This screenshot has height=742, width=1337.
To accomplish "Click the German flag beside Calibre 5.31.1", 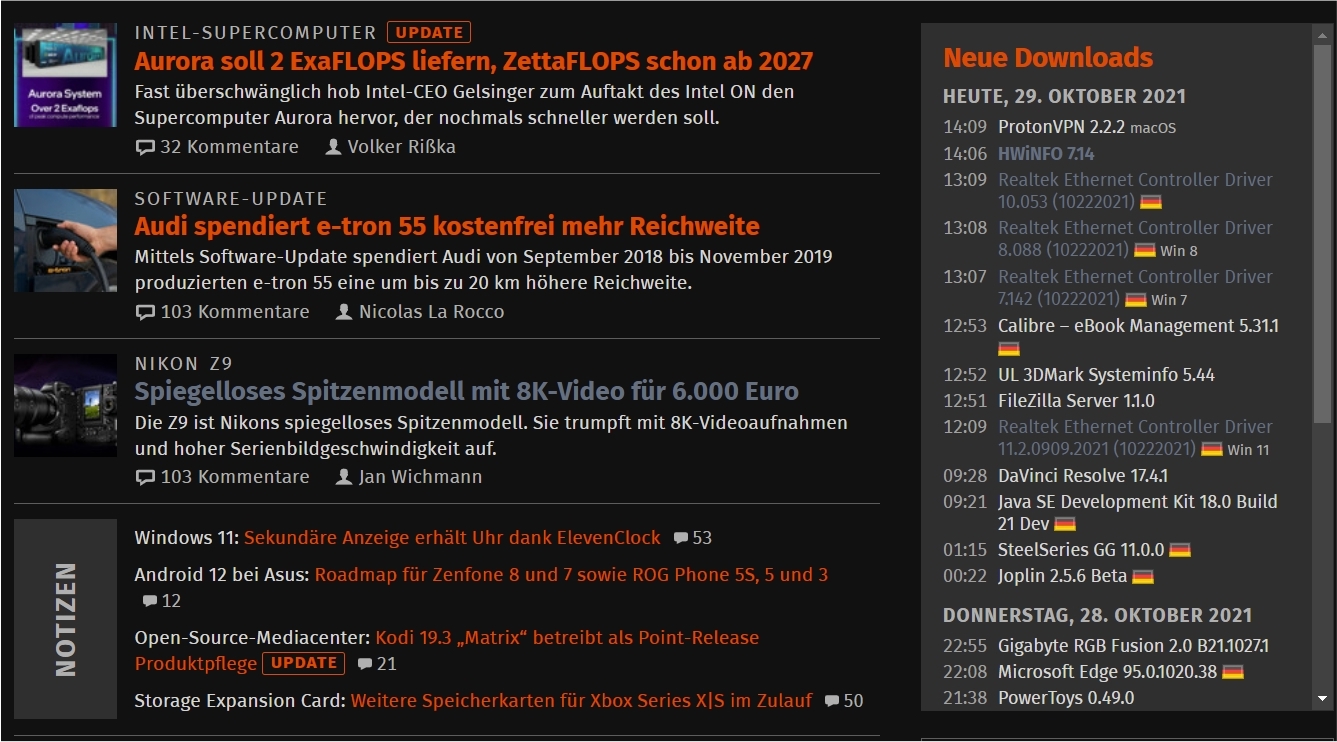I will pyautogui.click(x=1009, y=348).
